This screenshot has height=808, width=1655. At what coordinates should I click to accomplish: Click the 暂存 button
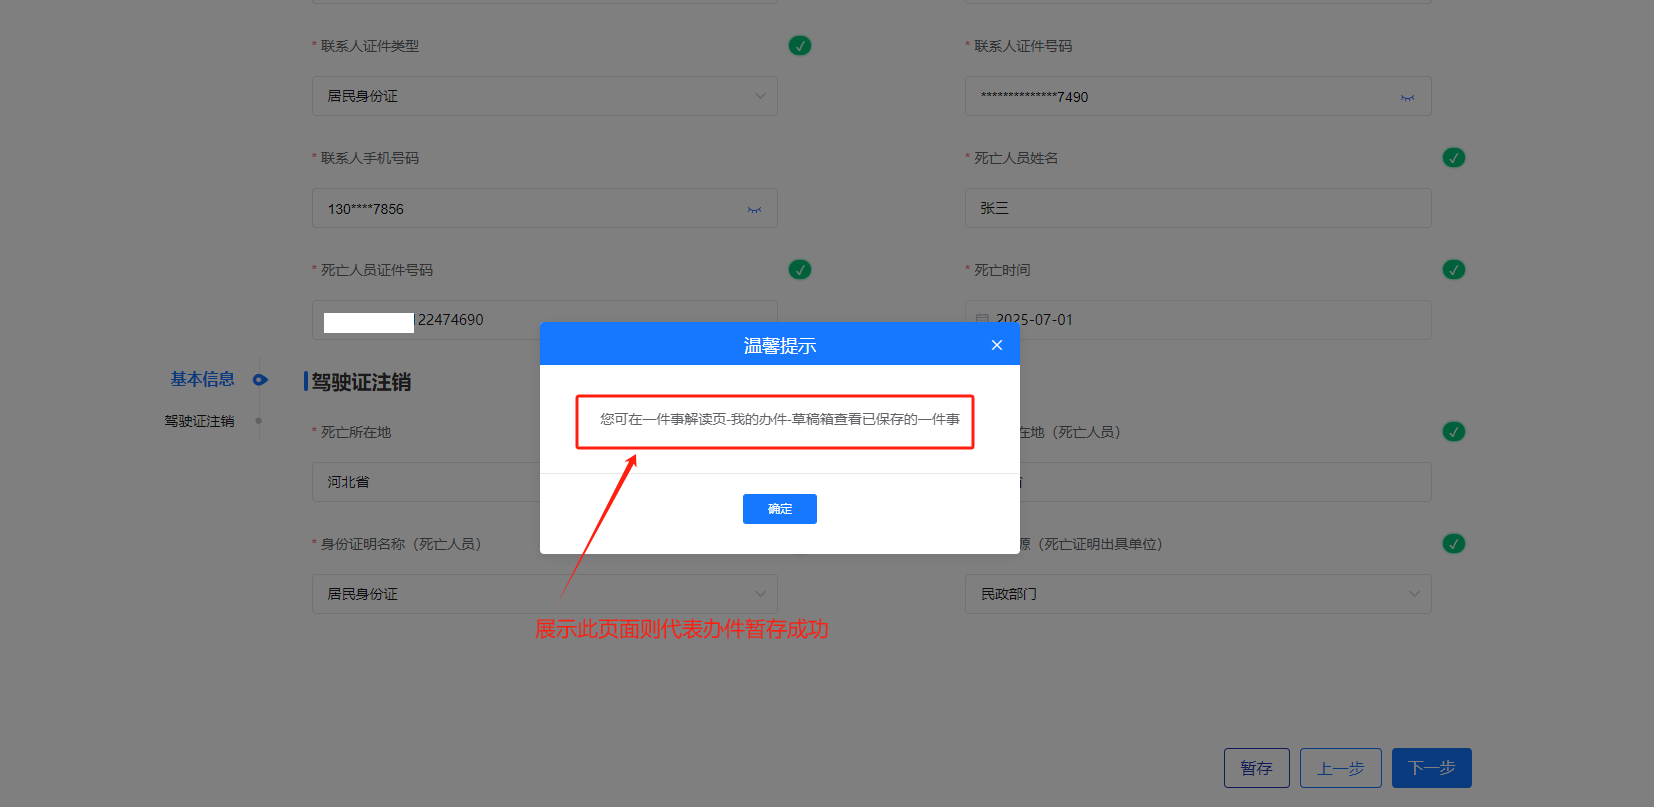coord(1256,768)
